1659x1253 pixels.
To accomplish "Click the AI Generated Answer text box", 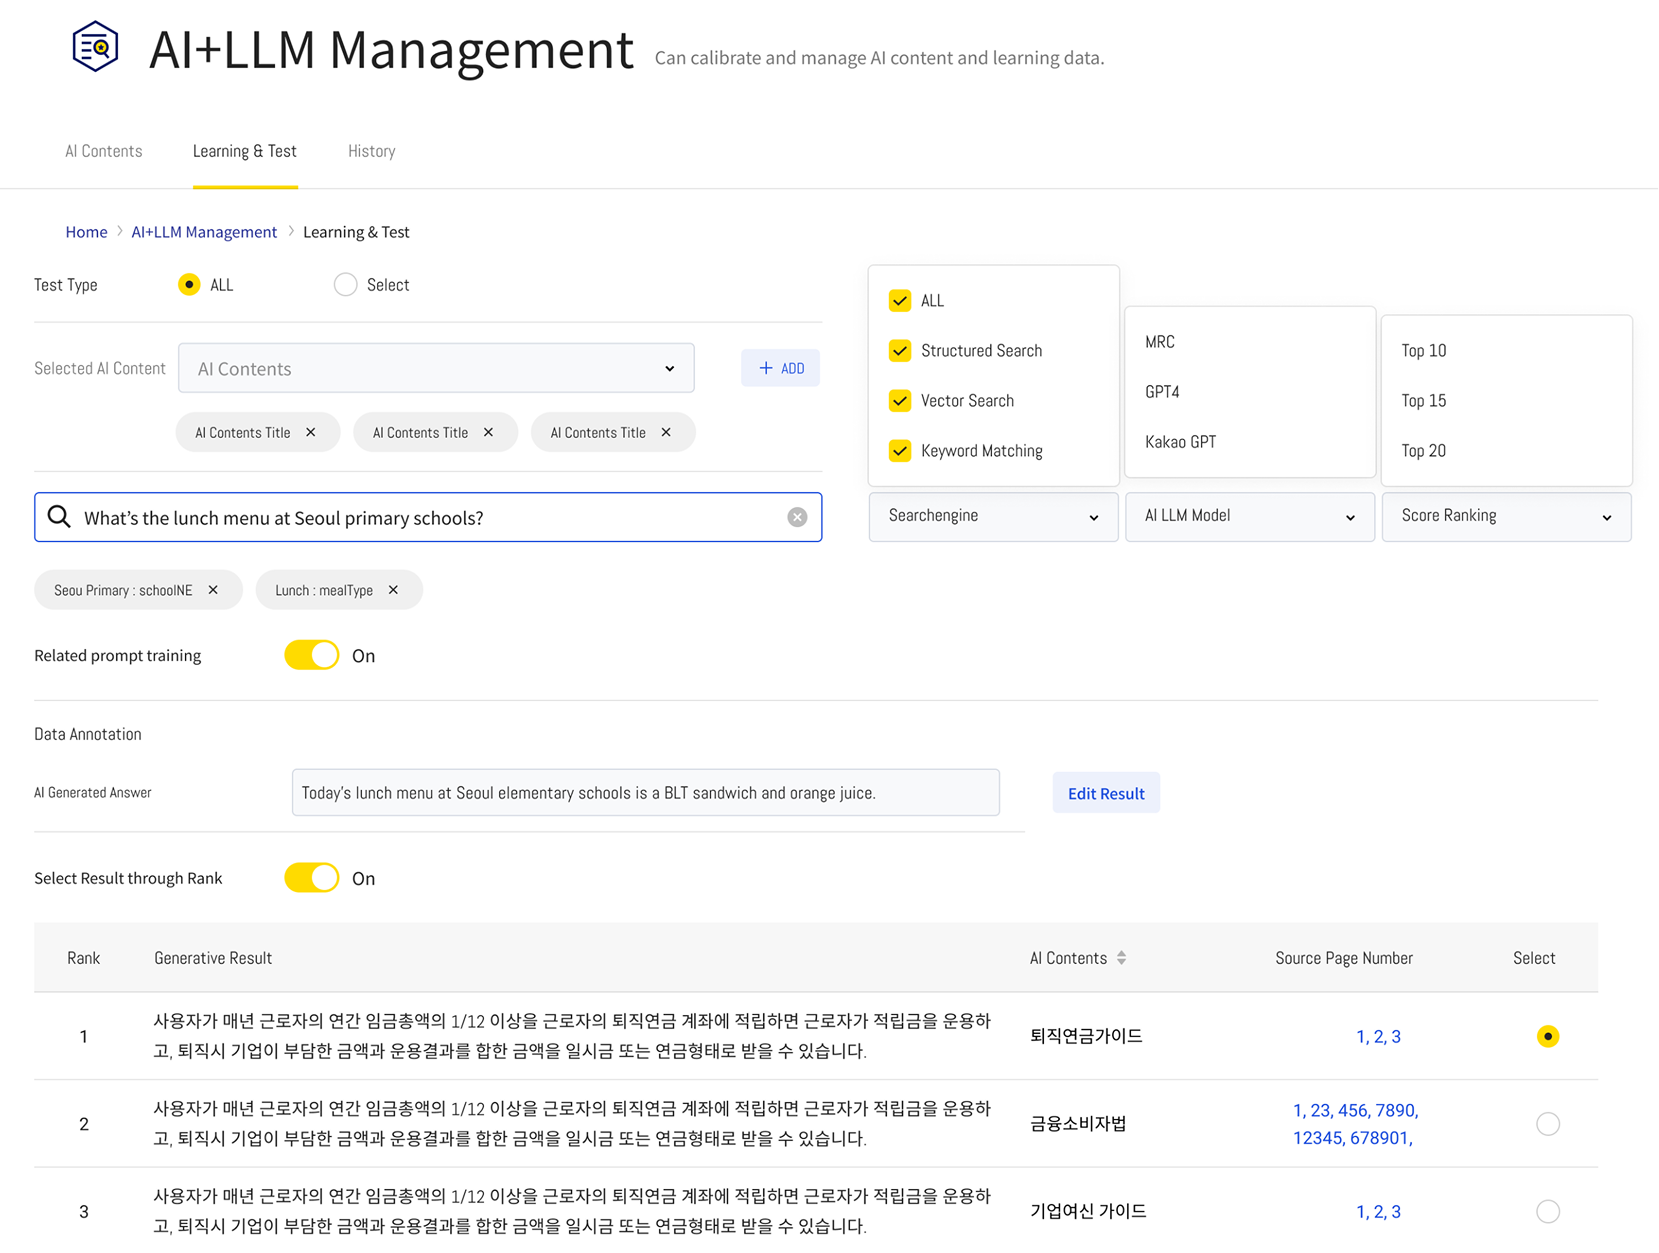I will pos(645,793).
